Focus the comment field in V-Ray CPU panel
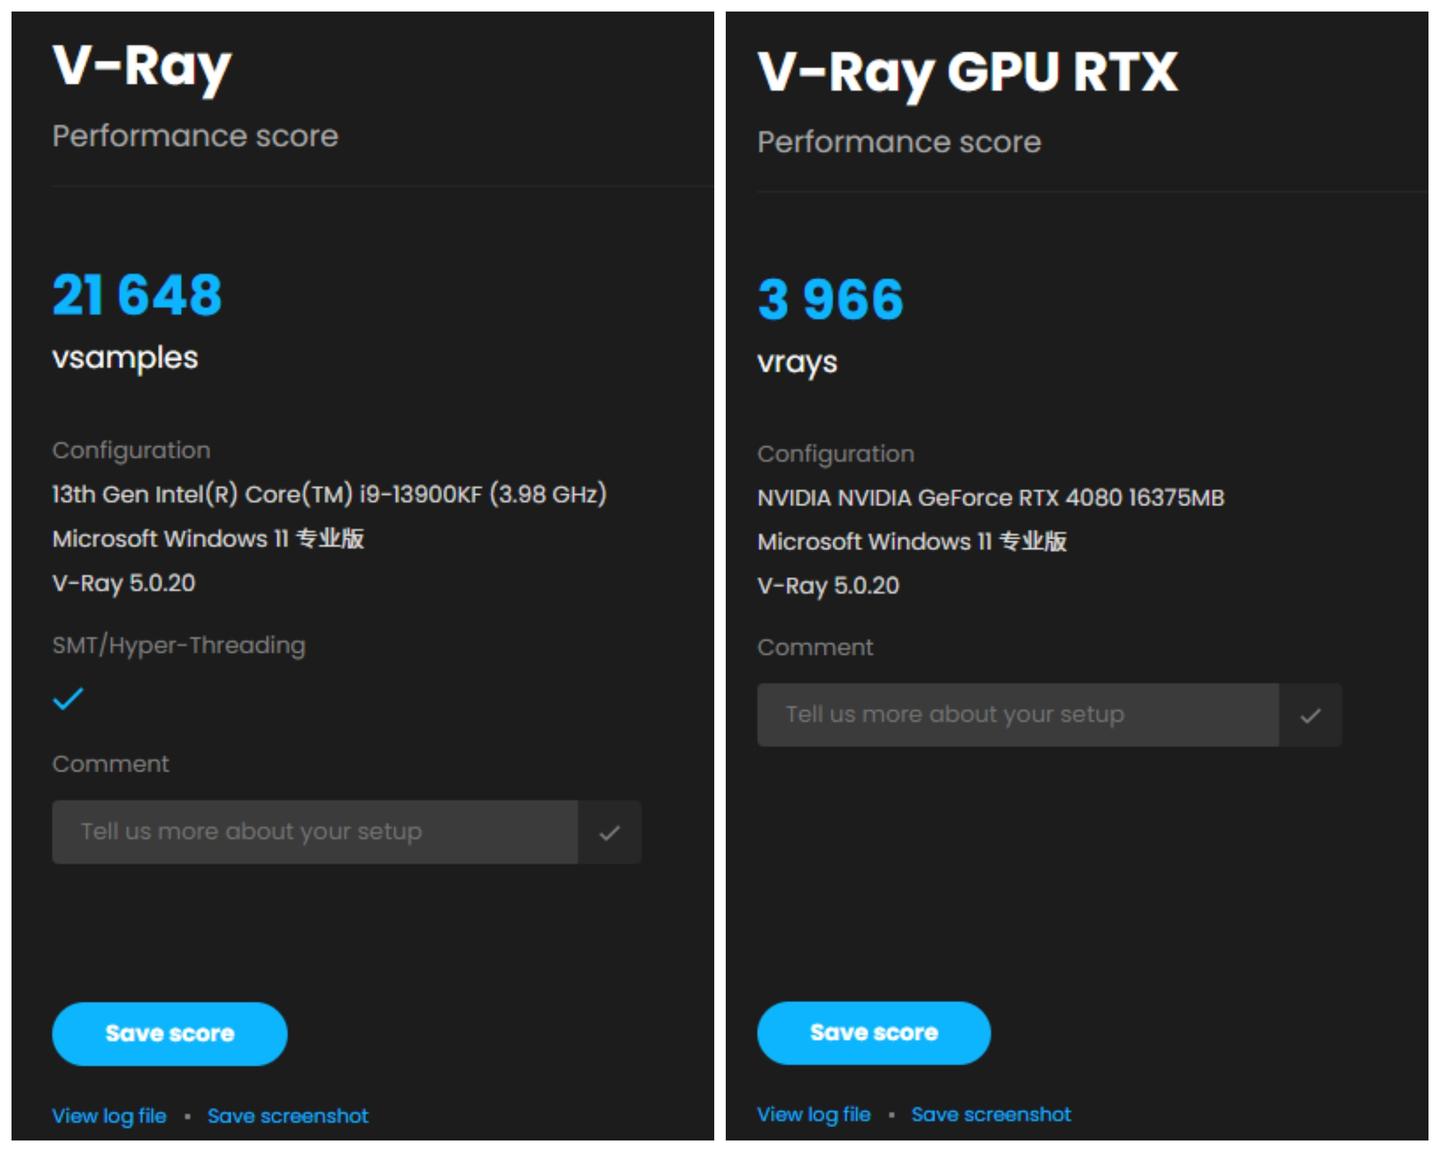 (314, 832)
